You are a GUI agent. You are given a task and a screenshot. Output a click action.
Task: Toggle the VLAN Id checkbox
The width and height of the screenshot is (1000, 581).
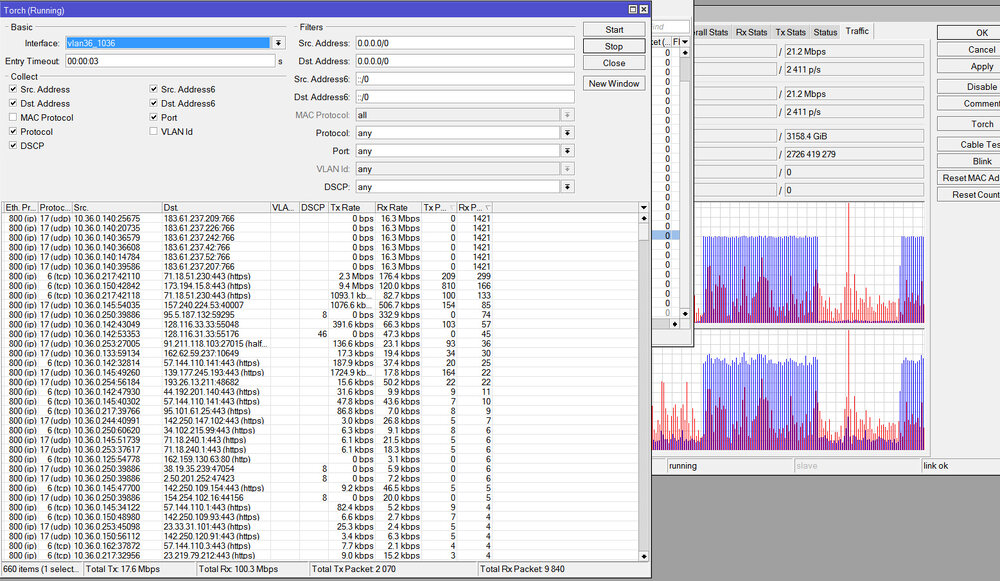tap(153, 131)
